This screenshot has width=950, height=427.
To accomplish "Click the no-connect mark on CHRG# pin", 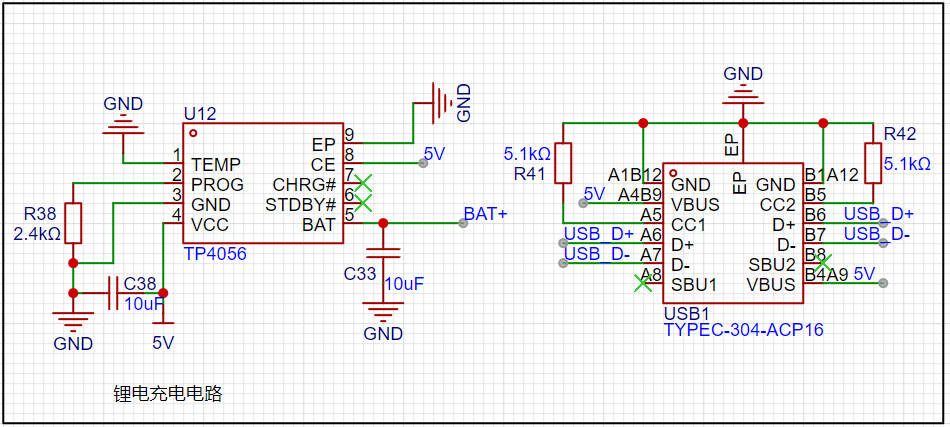I will click(362, 182).
